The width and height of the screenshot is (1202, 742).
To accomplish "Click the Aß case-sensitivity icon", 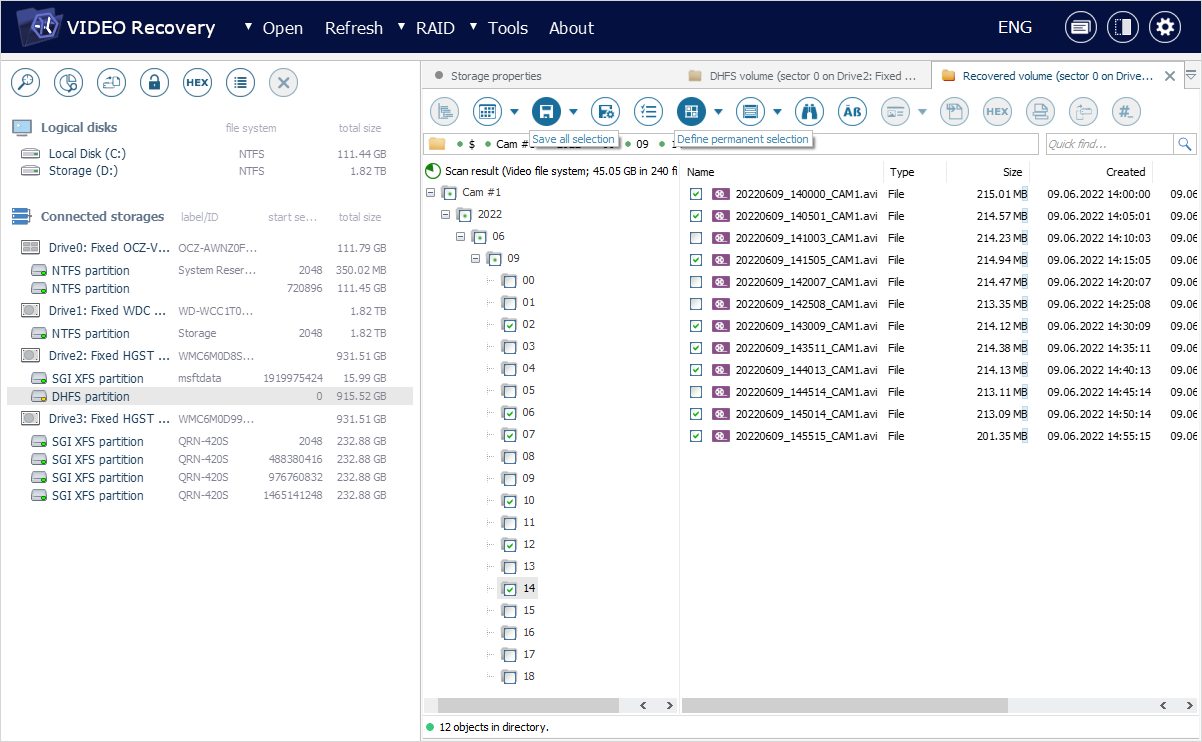I will (852, 111).
